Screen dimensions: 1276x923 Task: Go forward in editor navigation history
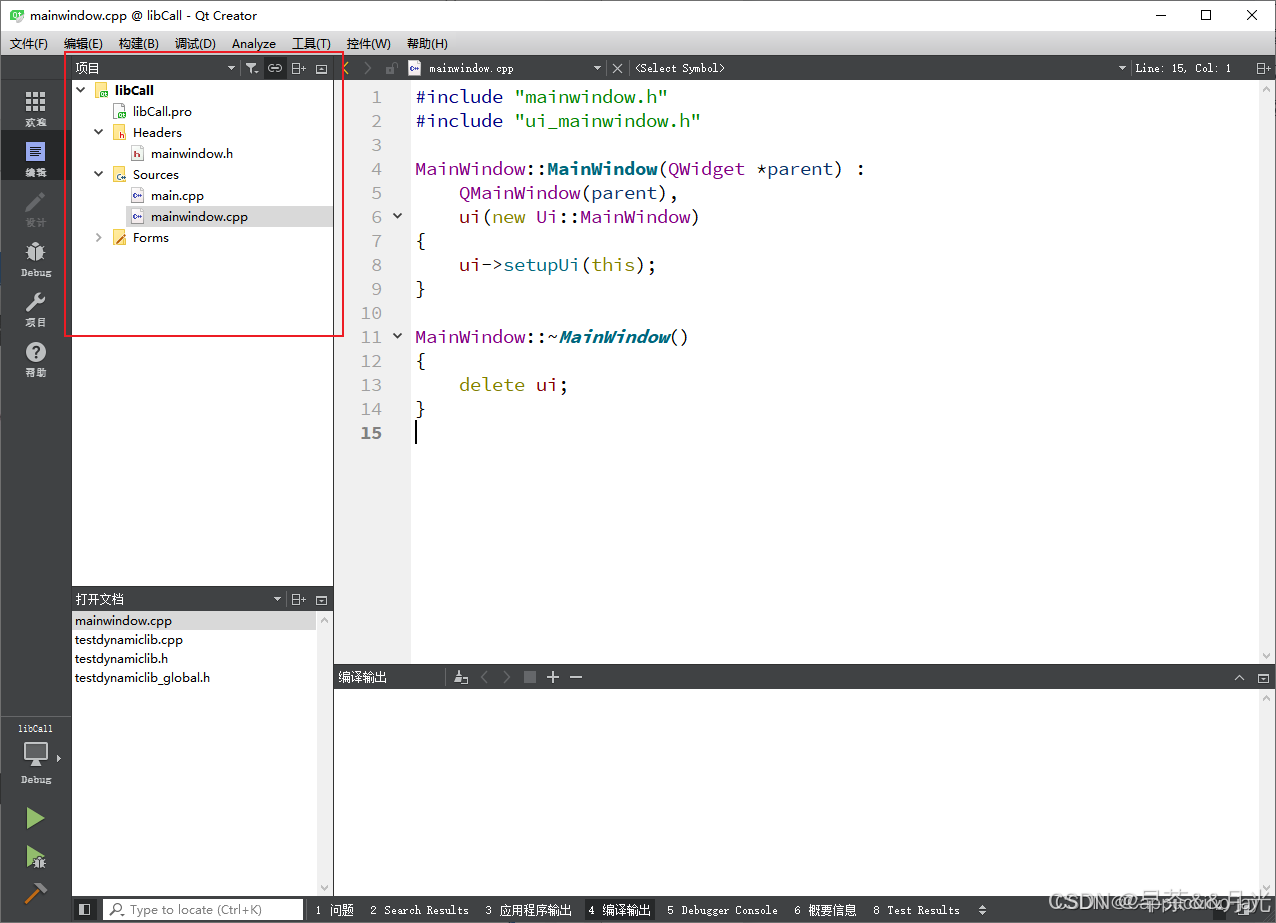point(368,68)
